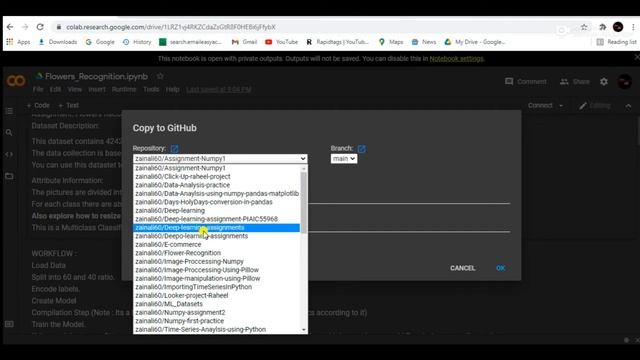This screenshot has height=360, width=640.
Task: Click the Repository combo box
Action: pyautogui.click(x=220, y=158)
